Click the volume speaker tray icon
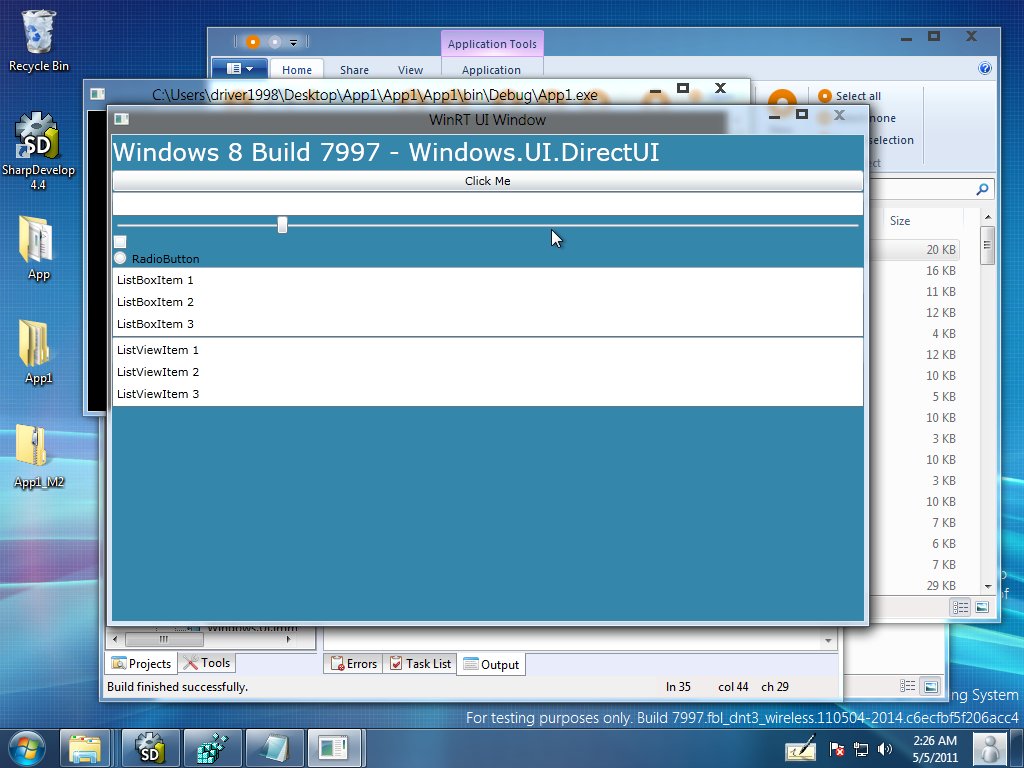This screenshot has width=1024, height=768. click(885, 750)
